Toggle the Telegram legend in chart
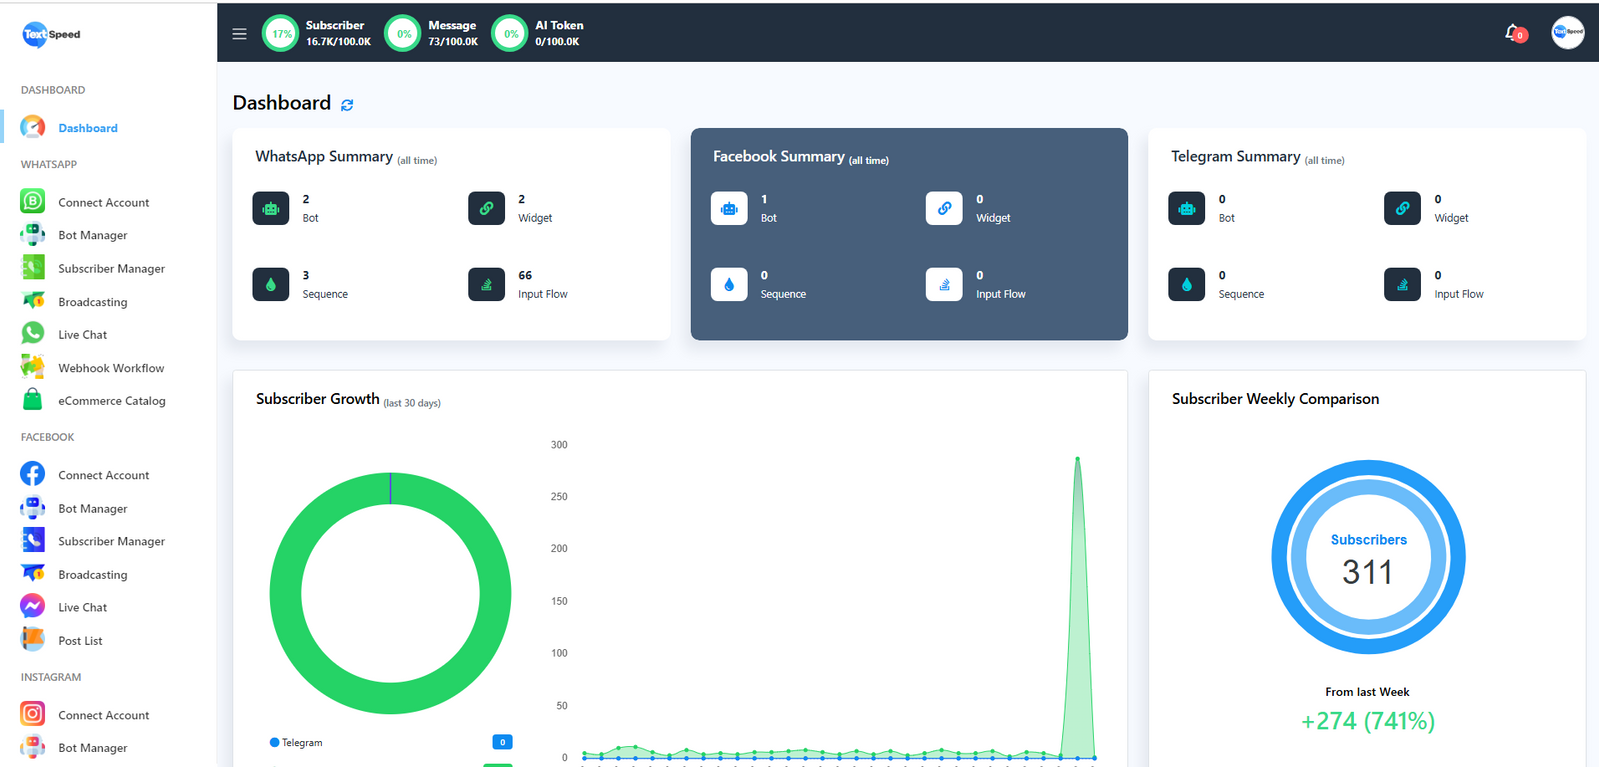This screenshot has width=1599, height=767. click(x=296, y=743)
